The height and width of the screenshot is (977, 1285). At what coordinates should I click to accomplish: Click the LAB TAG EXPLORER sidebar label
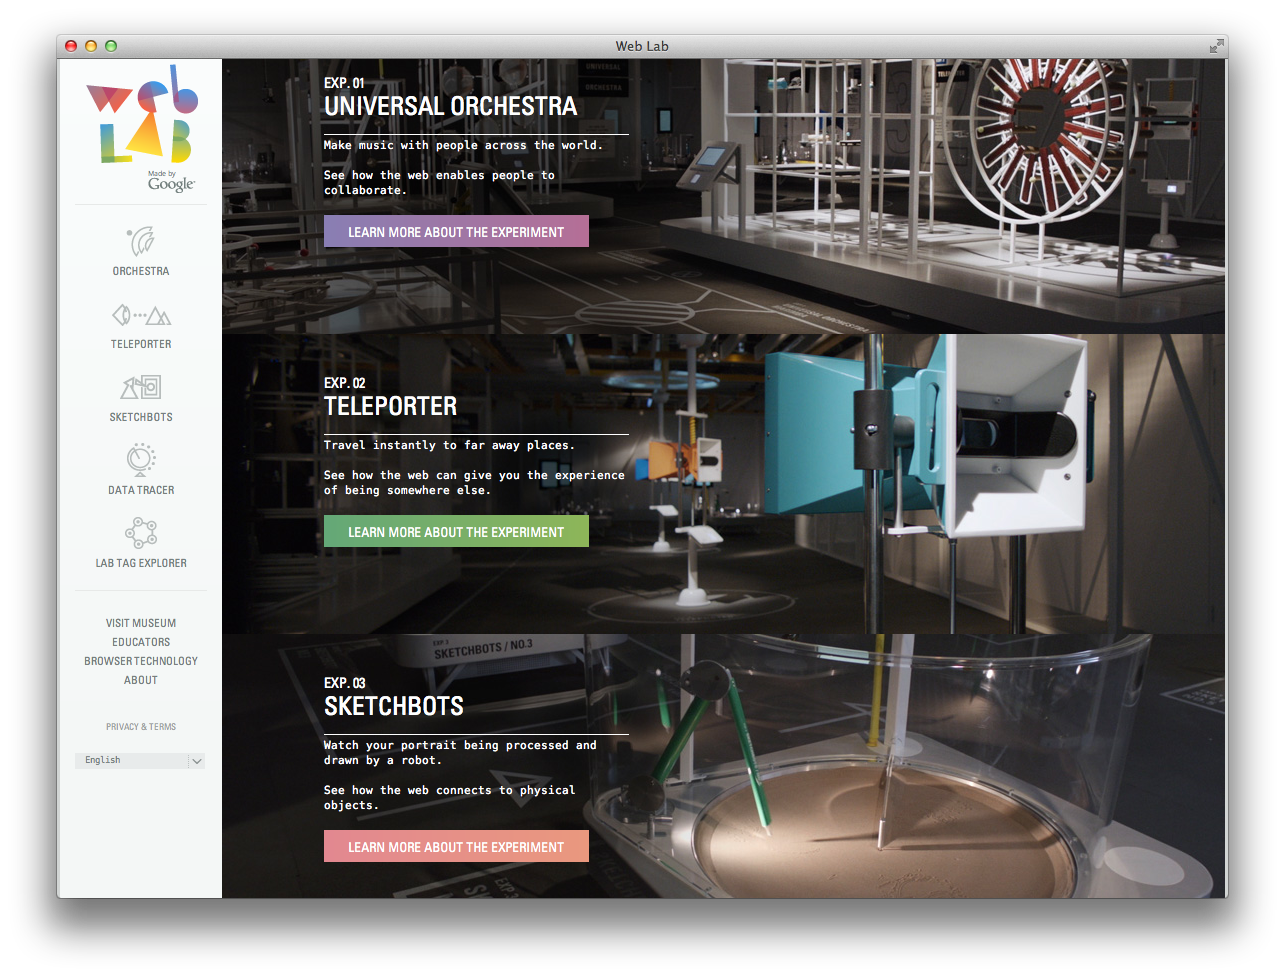[141, 563]
